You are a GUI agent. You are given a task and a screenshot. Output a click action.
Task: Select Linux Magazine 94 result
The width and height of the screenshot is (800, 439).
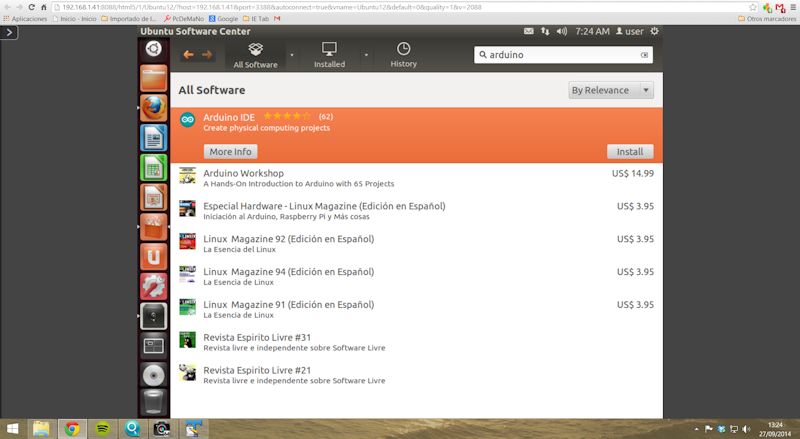tap(416, 276)
